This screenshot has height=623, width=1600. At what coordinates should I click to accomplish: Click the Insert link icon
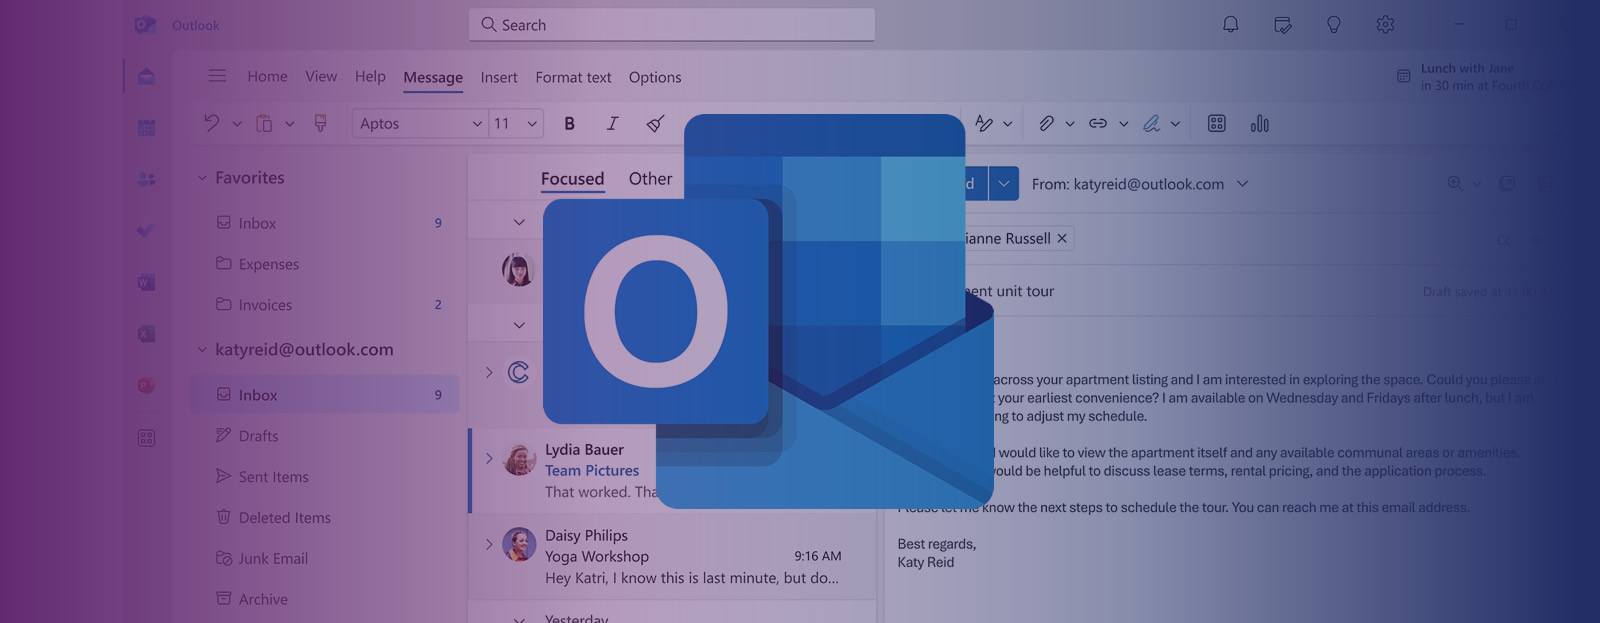(x=1098, y=123)
